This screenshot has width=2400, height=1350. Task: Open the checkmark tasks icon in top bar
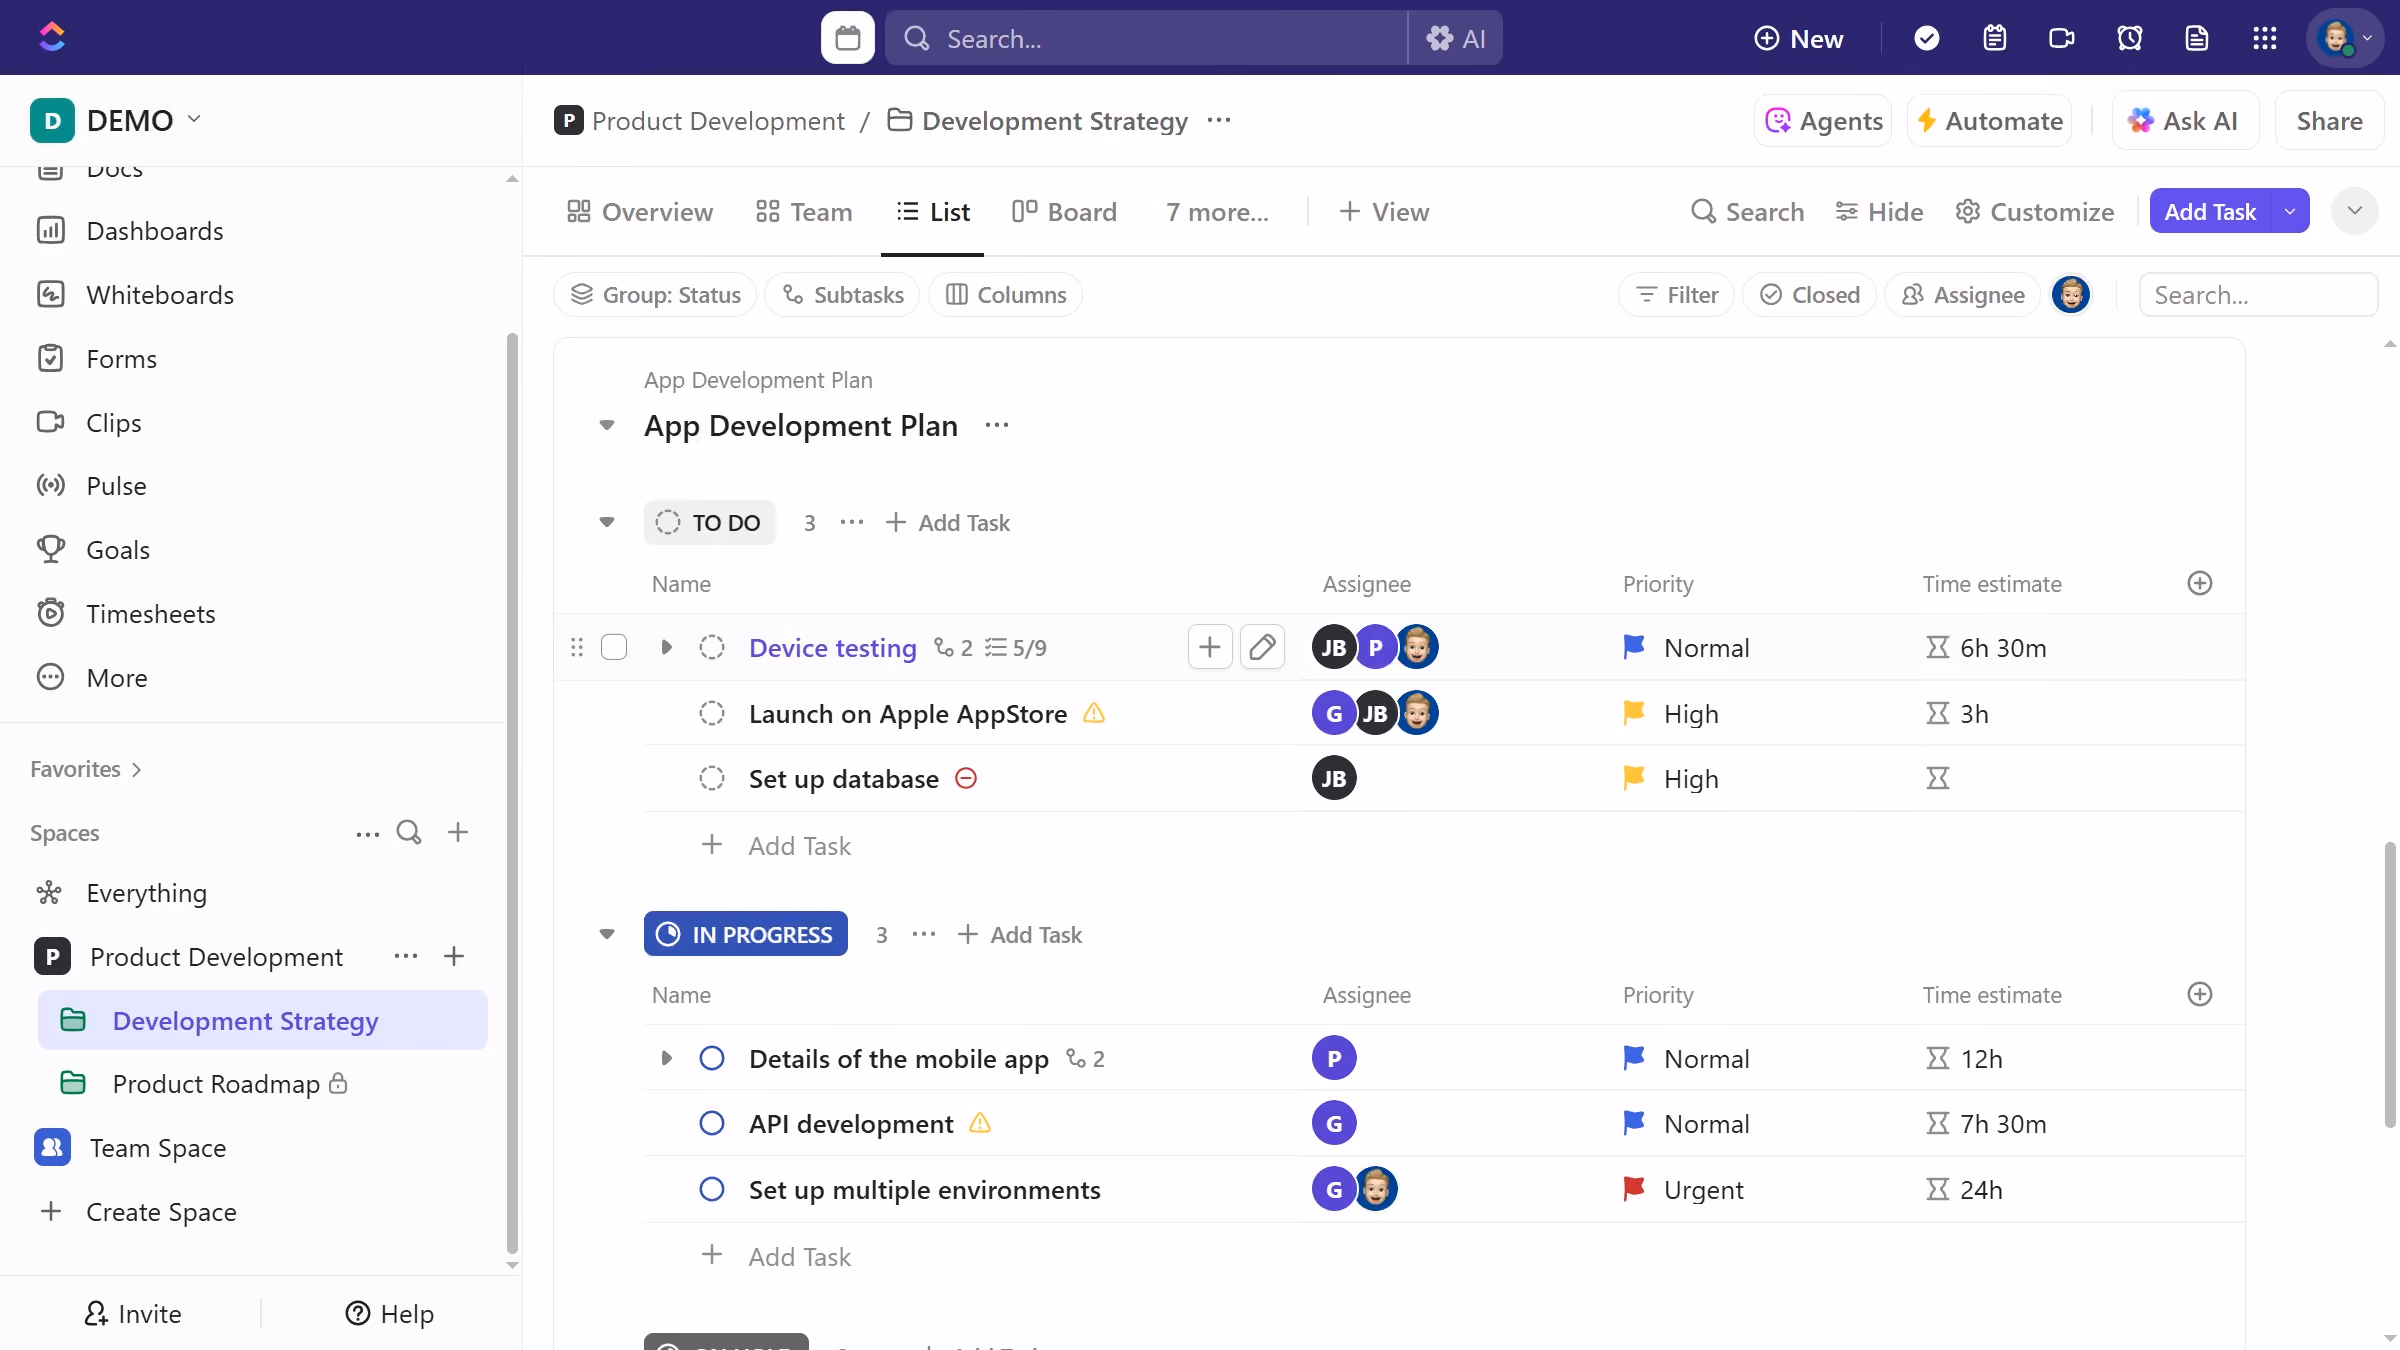tap(1926, 38)
